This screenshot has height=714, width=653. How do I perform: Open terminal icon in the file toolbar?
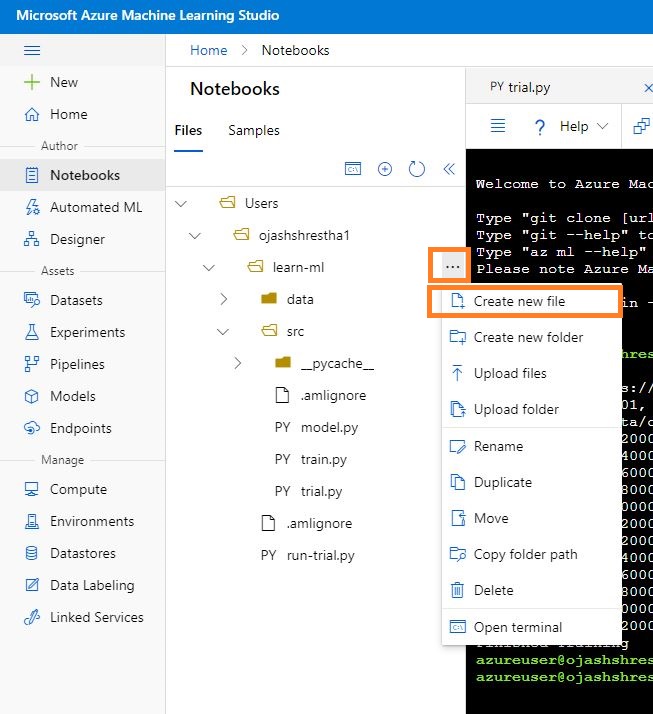tap(353, 169)
